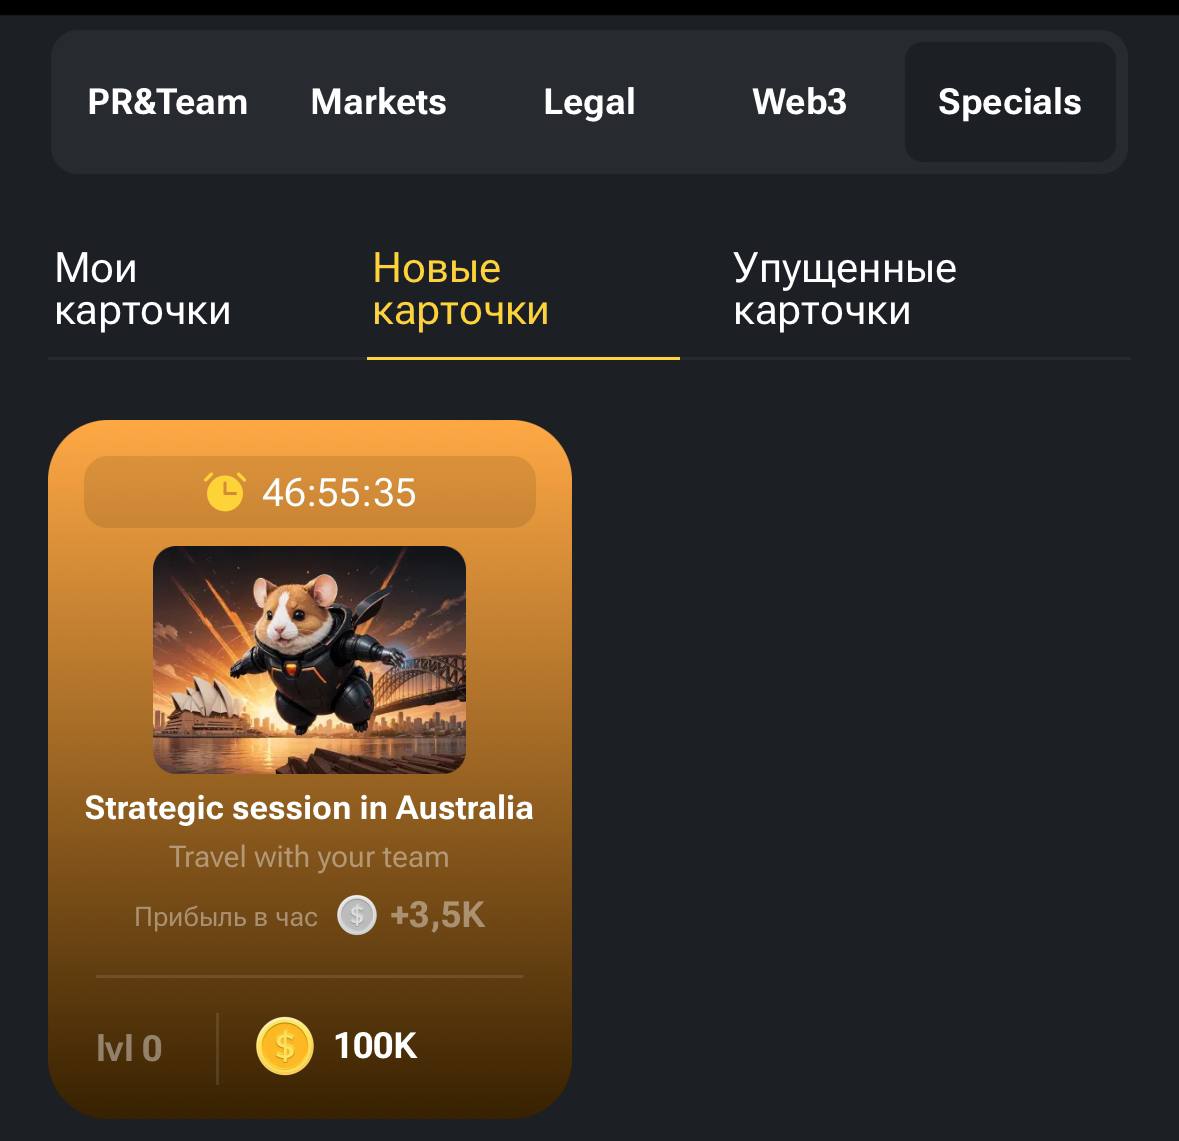Screen dimensions: 1179x1141
Task: View Упущенные карточки section
Action: [x=844, y=290]
